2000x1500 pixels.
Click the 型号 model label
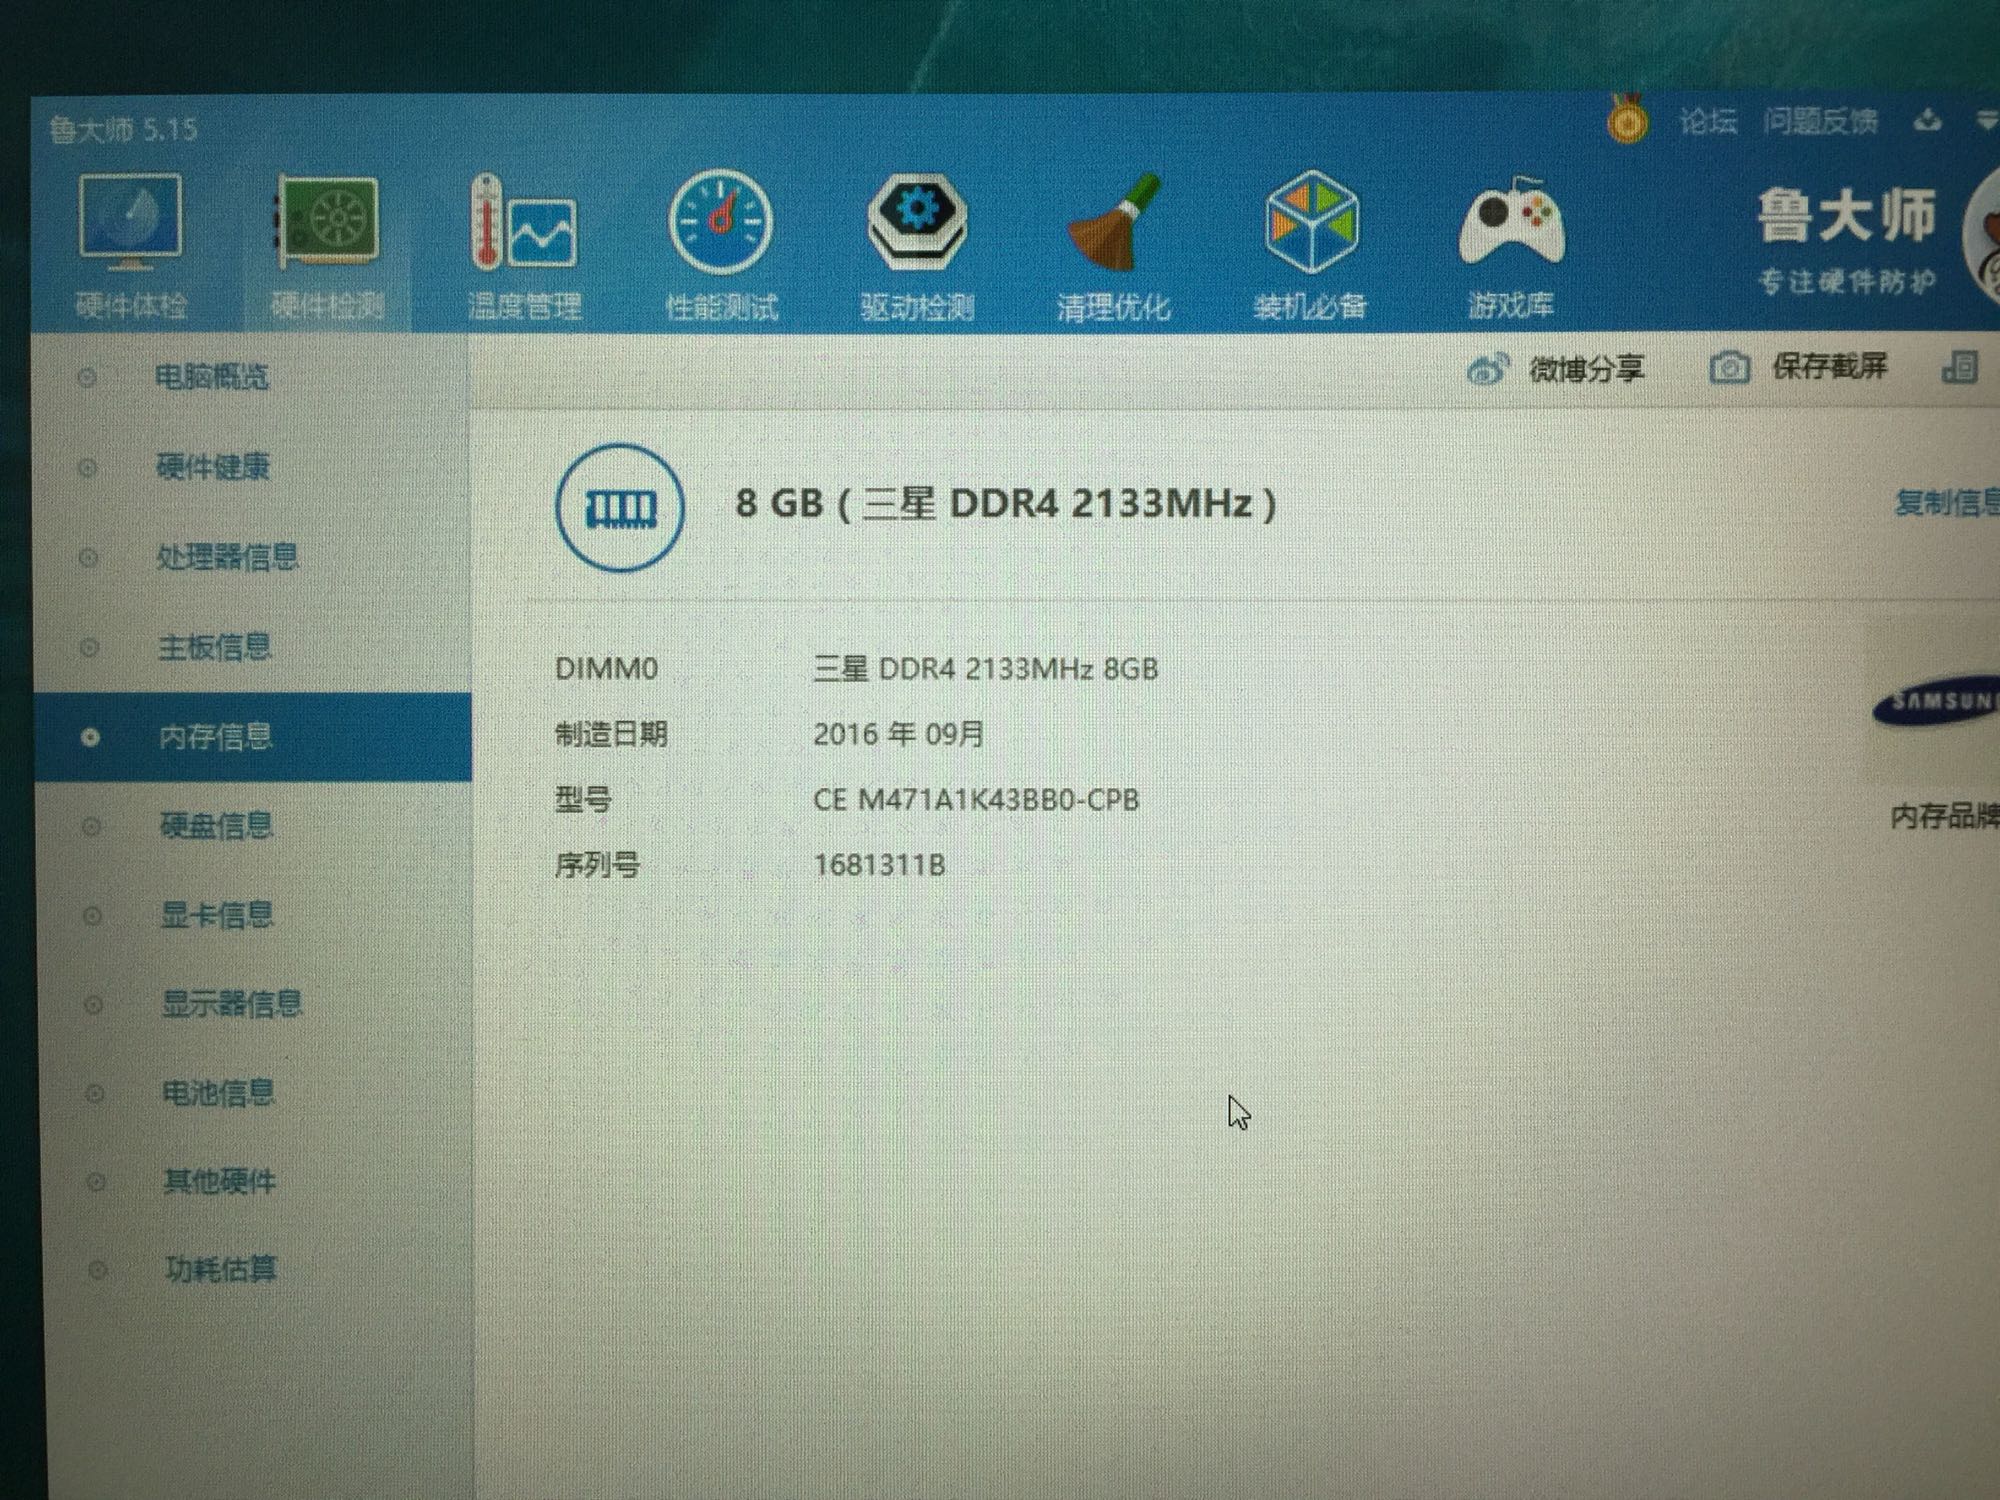[x=583, y=800]
